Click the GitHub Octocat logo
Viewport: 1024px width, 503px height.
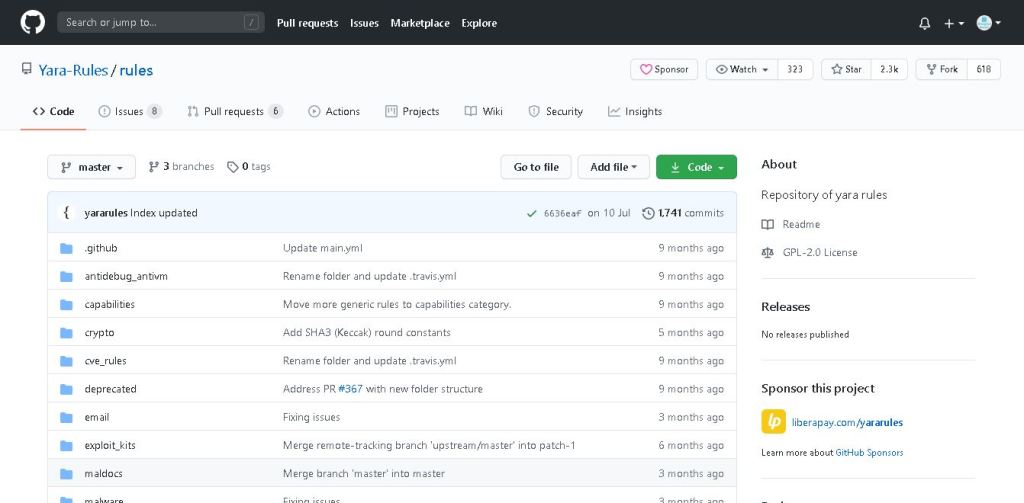pos(33,22)
